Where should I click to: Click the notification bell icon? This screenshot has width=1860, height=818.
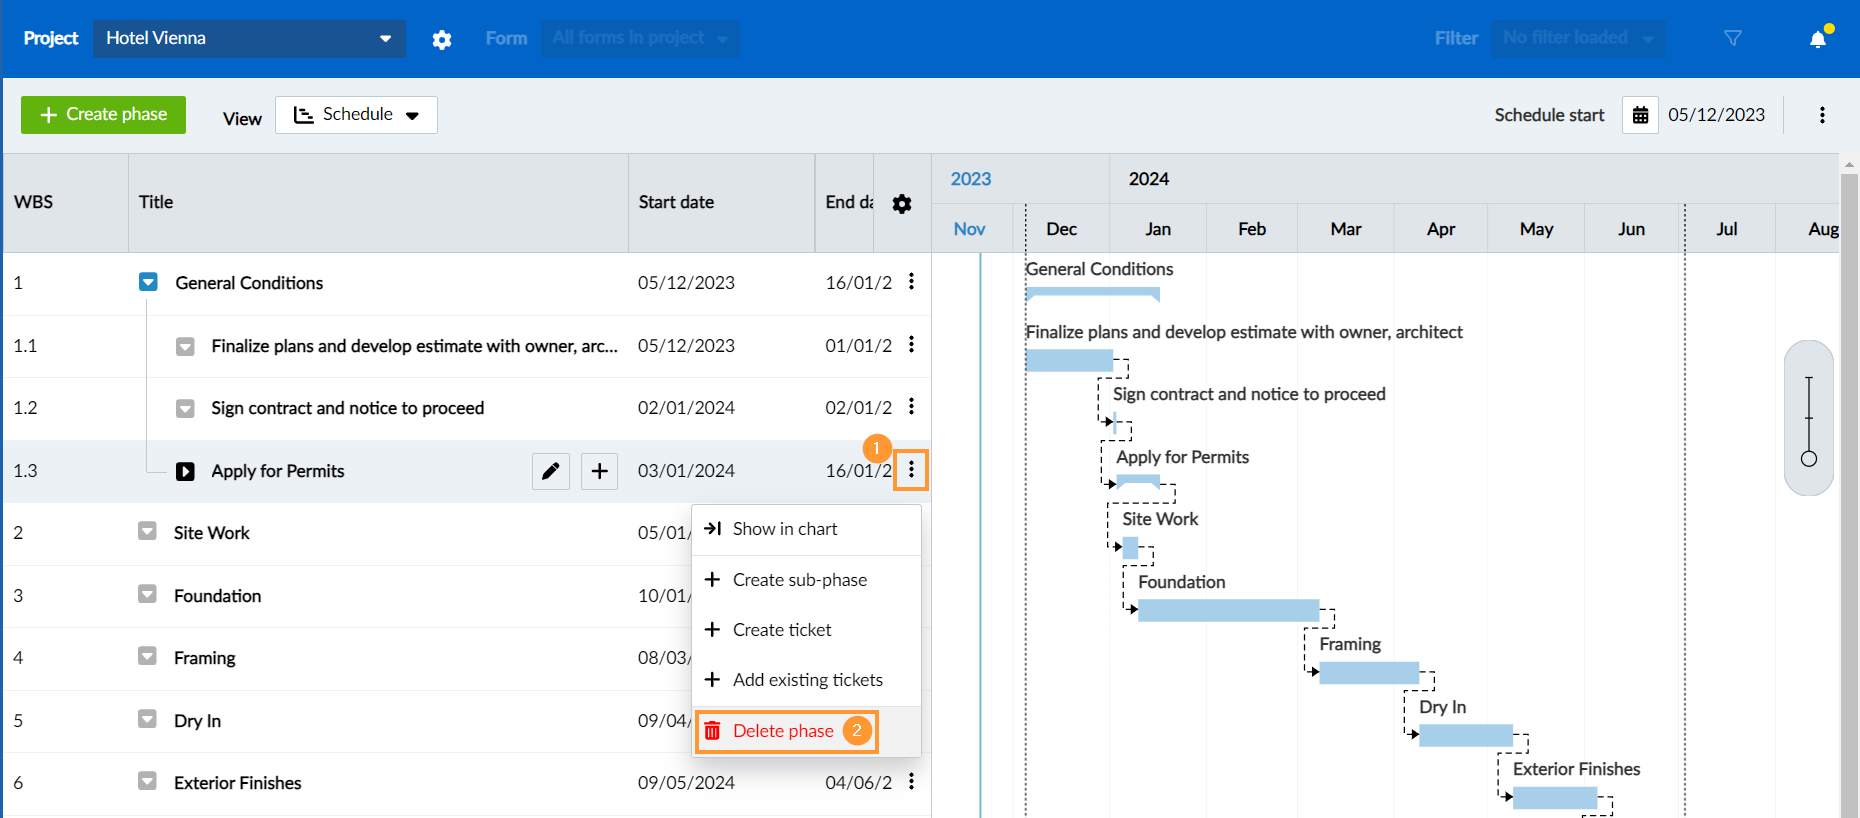(x=1818, y=39)
